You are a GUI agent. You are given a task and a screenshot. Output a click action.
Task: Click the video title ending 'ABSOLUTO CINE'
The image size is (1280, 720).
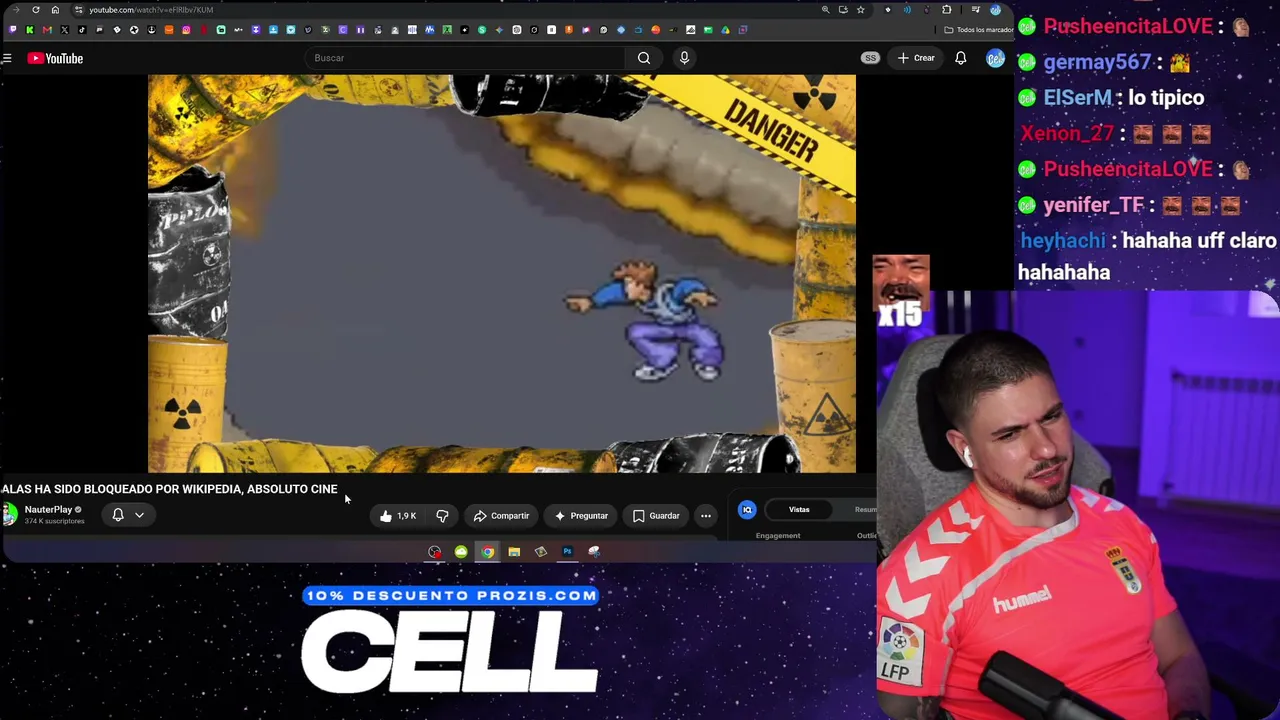[169, 489]
